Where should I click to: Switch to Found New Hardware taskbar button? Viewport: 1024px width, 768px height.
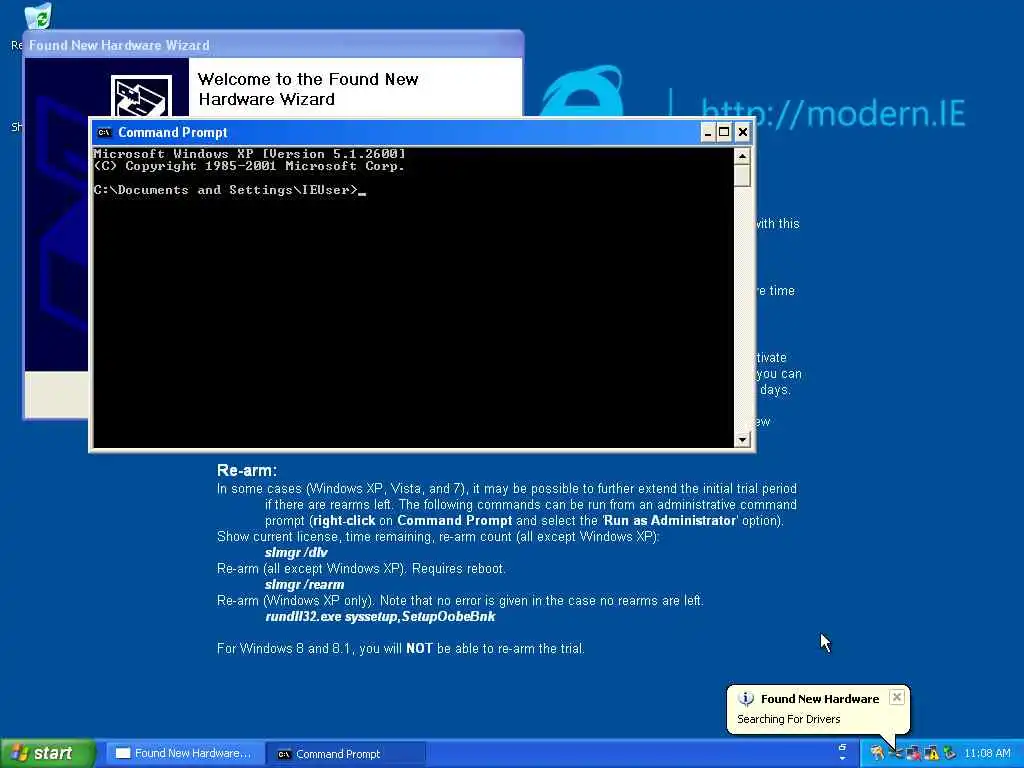[185, 754]
